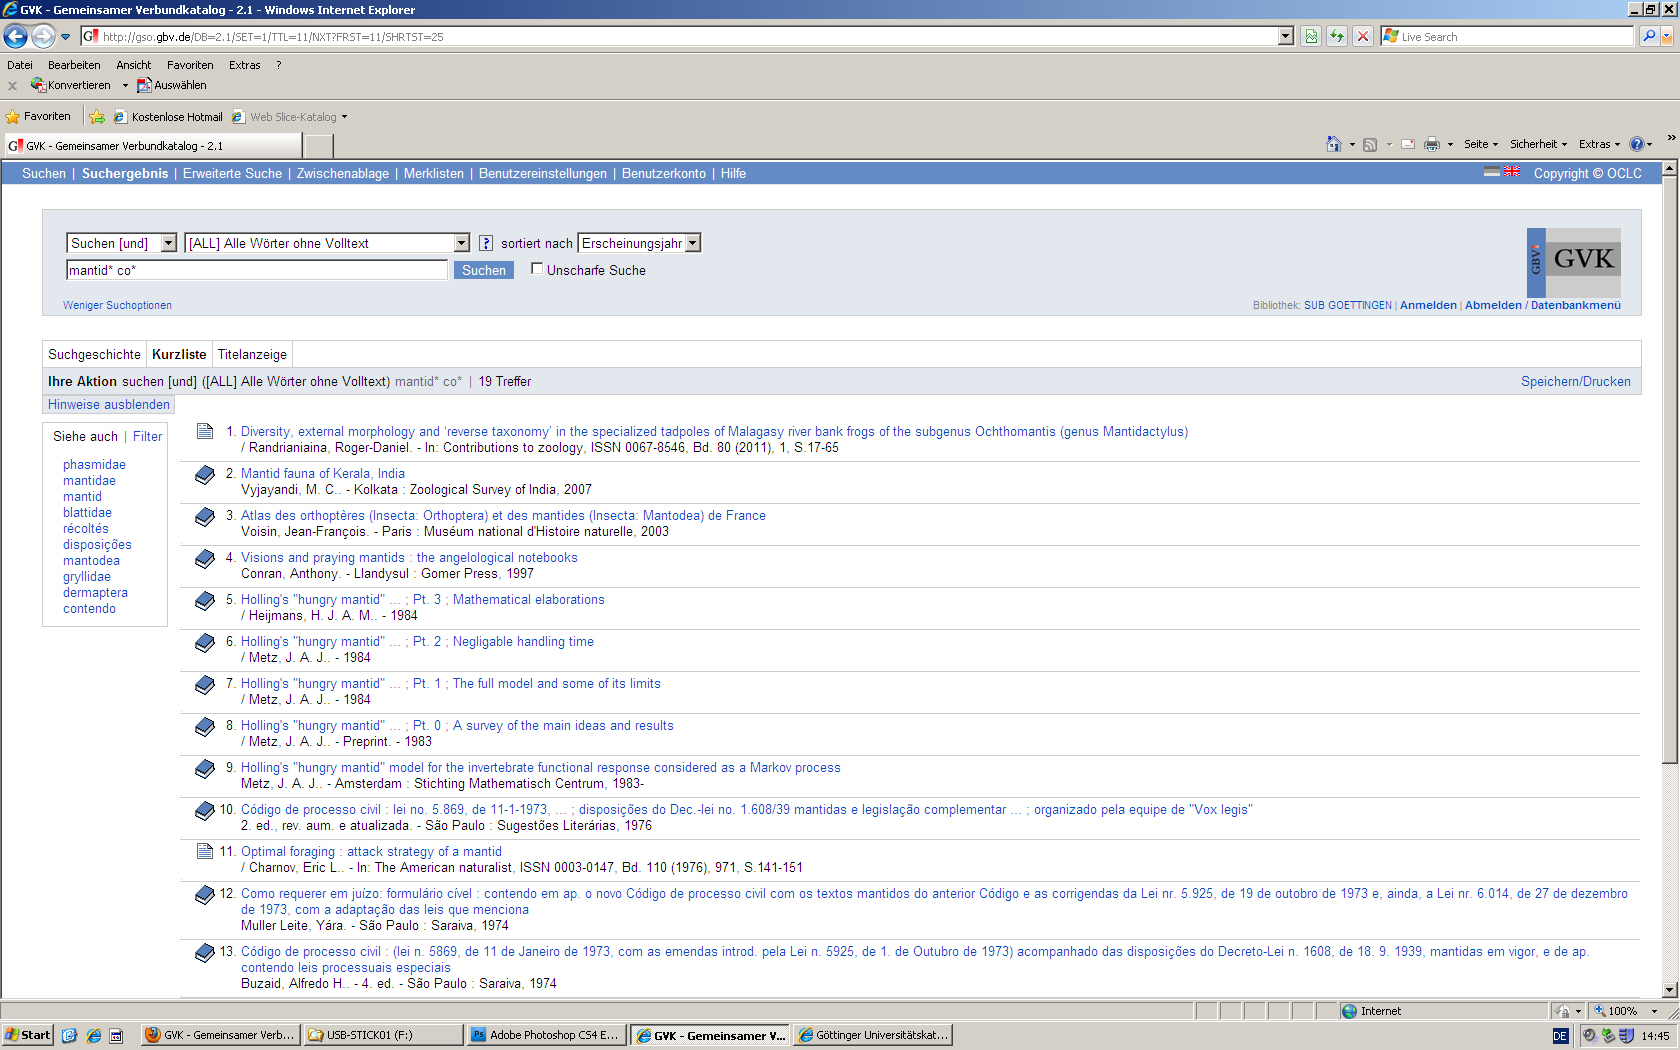Expand the Alle Wörter ohne Volltext dropdown
Image resolution: width=1680 pixels, height=1050 pixels.
[461, 243]
